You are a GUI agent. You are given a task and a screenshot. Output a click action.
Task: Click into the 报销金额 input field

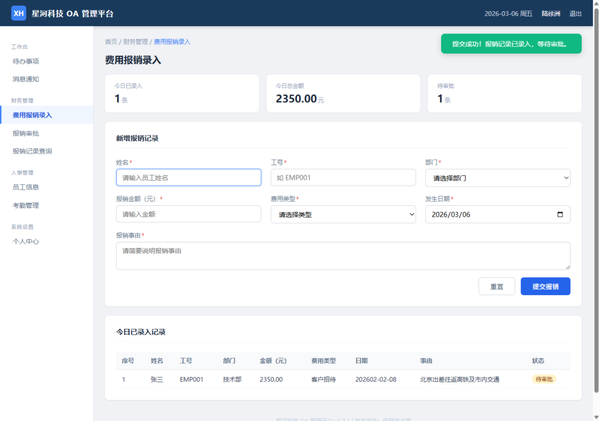(188, 214)
